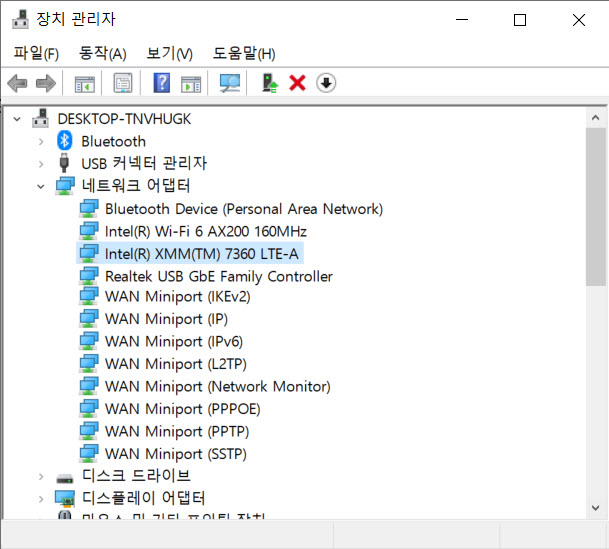This screenshot has width=609, height=549.
Task: Click the scrollbar up arrow
Action: (x=595, y=118)
